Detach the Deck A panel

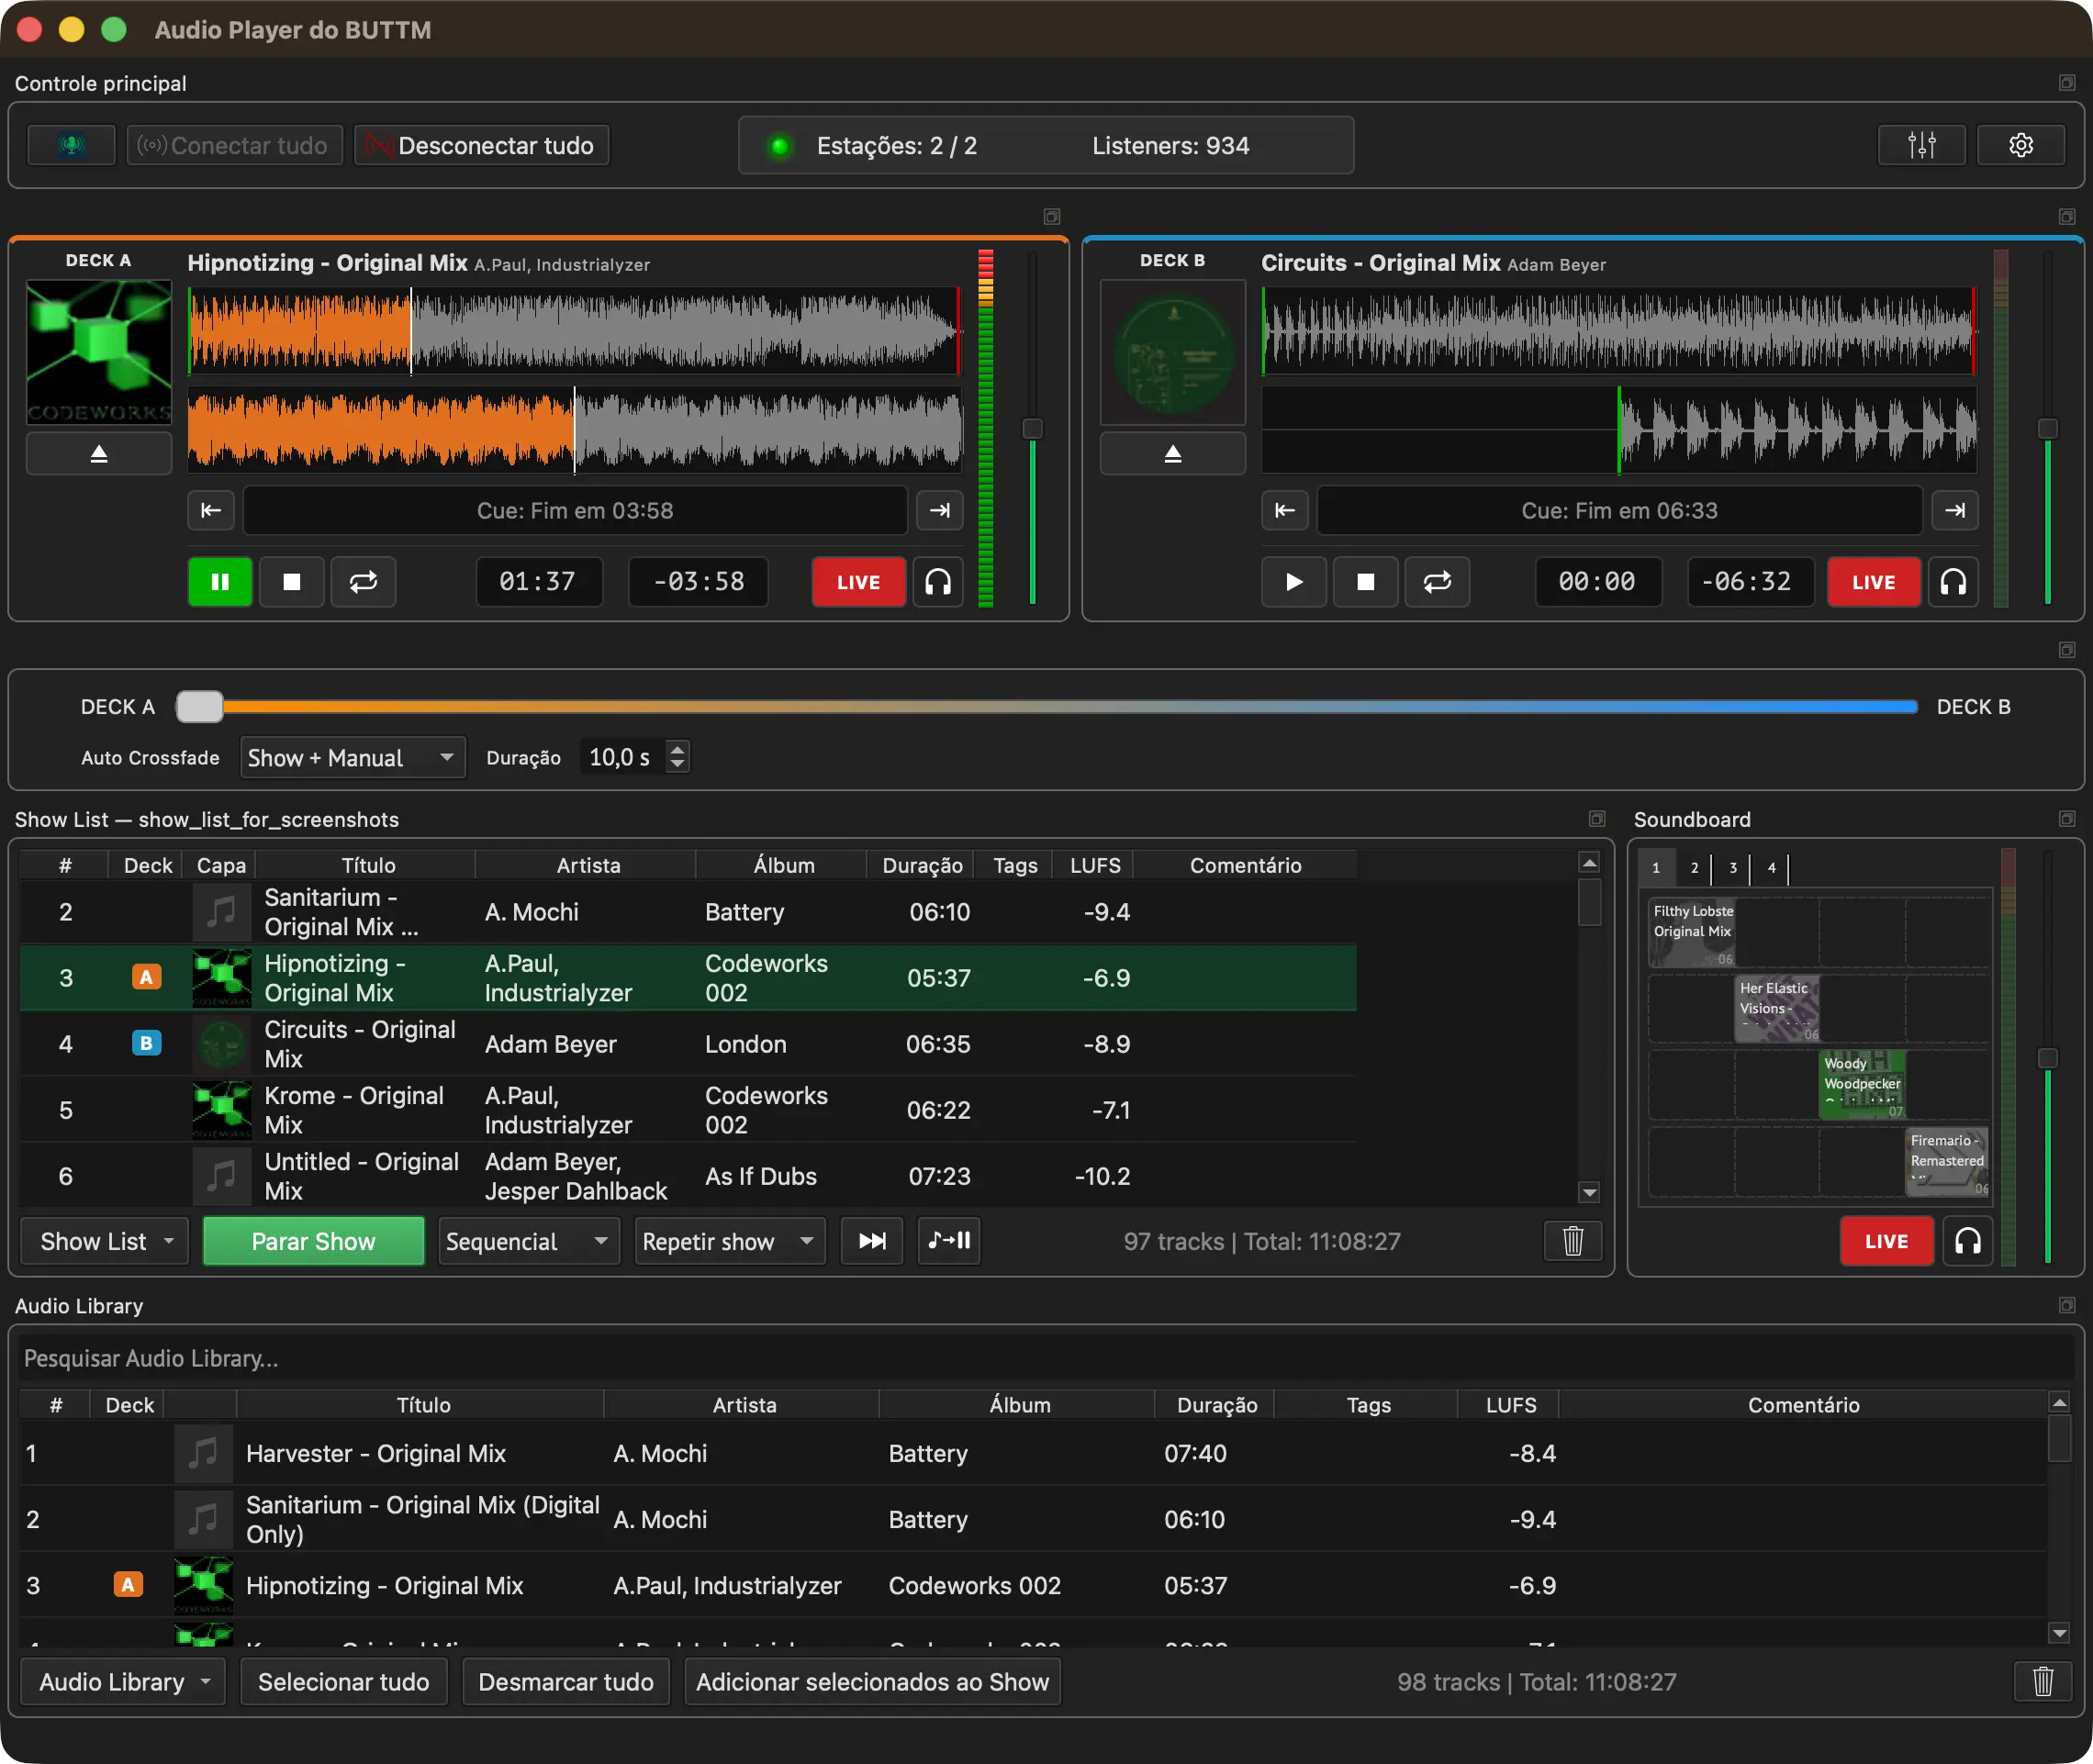1052,217
